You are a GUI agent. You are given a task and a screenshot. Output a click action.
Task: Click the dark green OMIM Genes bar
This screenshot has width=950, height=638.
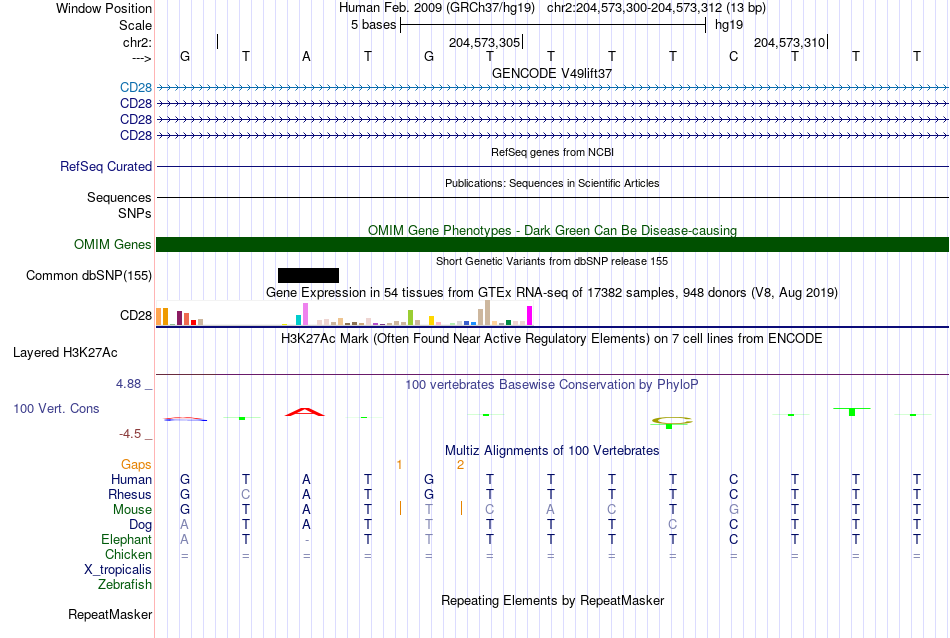point(552,244)
